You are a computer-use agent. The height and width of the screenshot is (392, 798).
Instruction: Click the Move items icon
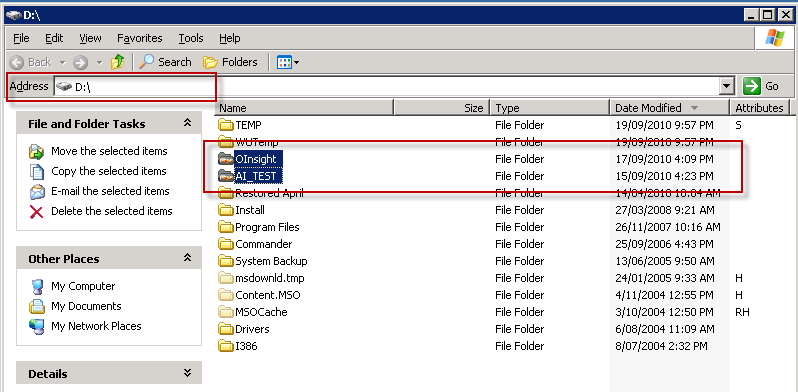(37, 152)
